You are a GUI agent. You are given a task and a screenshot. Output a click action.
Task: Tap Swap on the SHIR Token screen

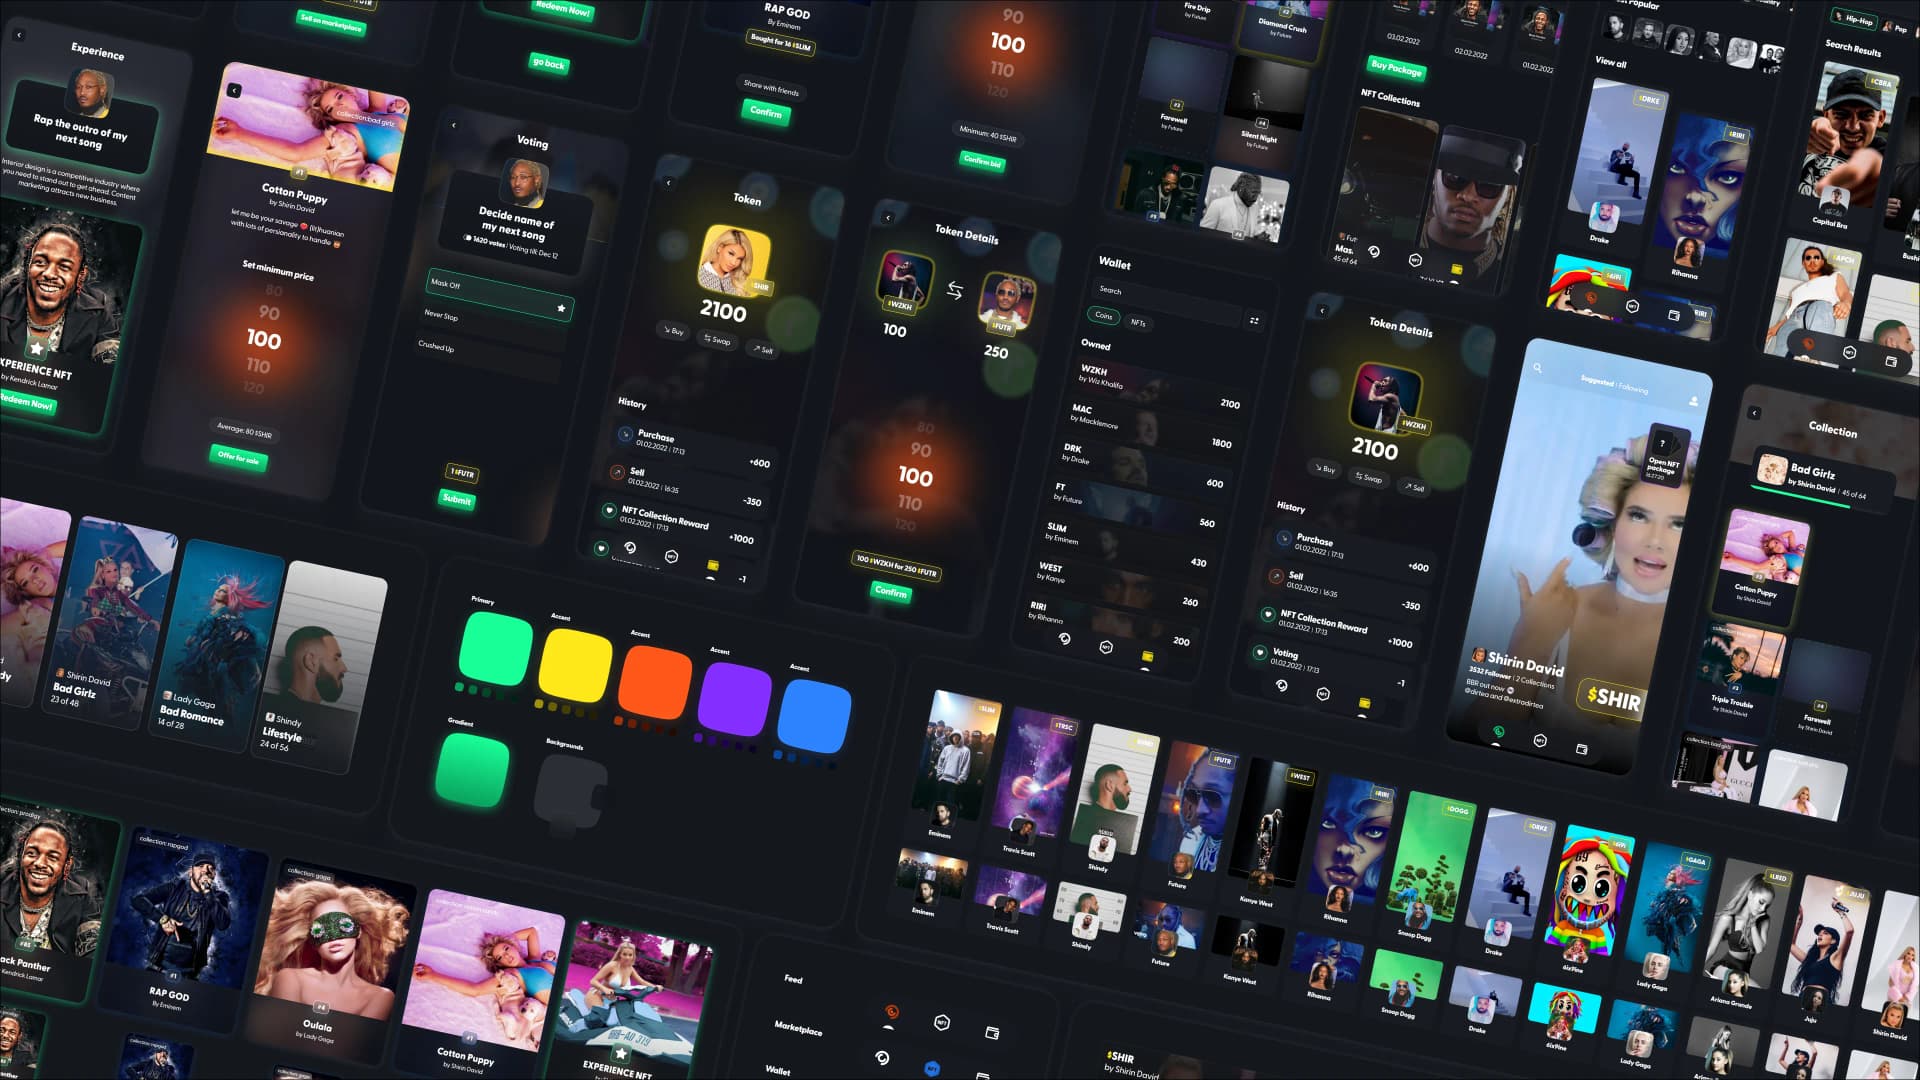[x=716, y=340]
